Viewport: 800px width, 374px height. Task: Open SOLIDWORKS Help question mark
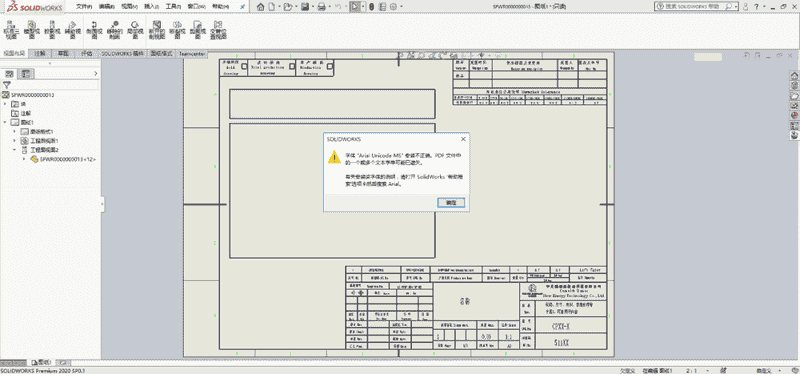pyautogui.click(x=756, y=7)
